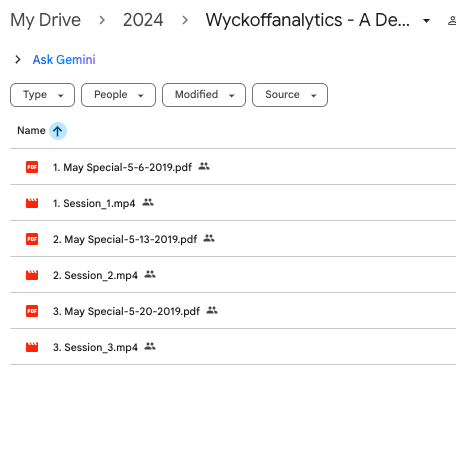
Task: Open the Source filter dropdown
Action: point(290,95)
